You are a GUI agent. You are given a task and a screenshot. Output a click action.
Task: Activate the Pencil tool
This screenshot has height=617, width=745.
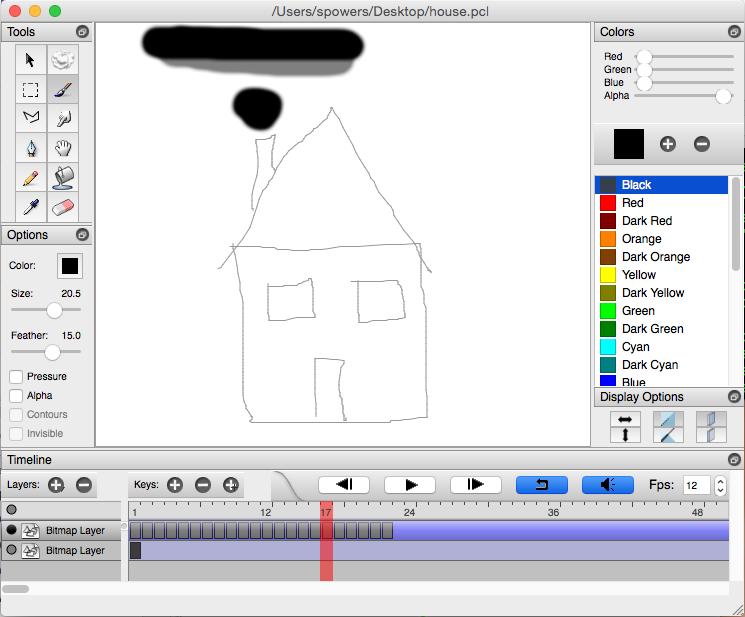tap(31, 178)
